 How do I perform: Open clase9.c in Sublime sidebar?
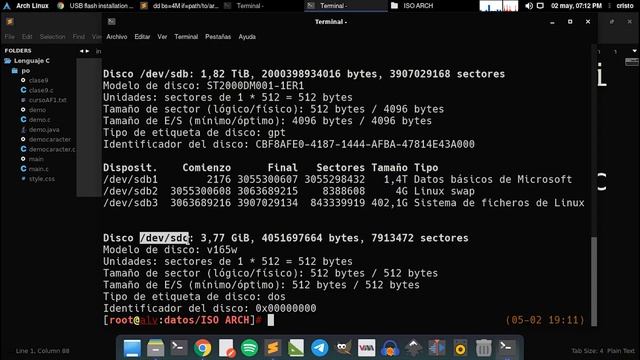[41, 90]
